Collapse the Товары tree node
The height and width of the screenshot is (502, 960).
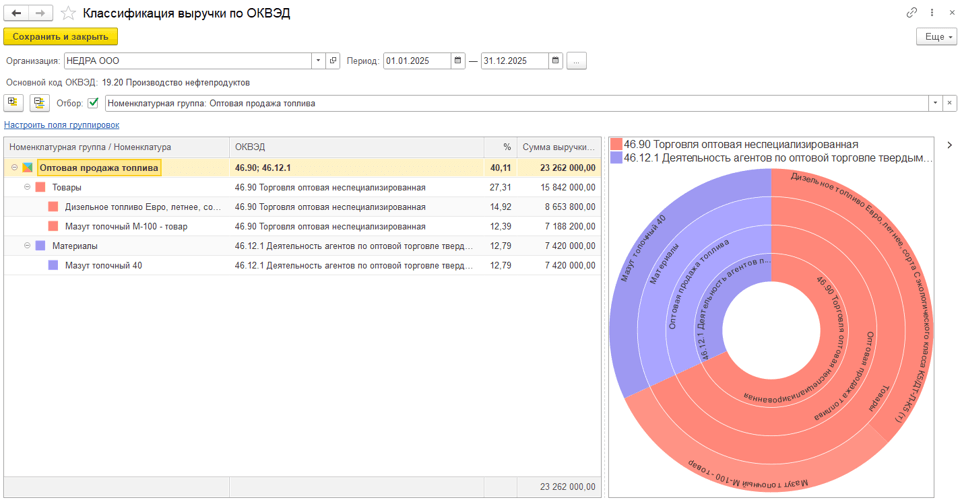click(27, 187)
